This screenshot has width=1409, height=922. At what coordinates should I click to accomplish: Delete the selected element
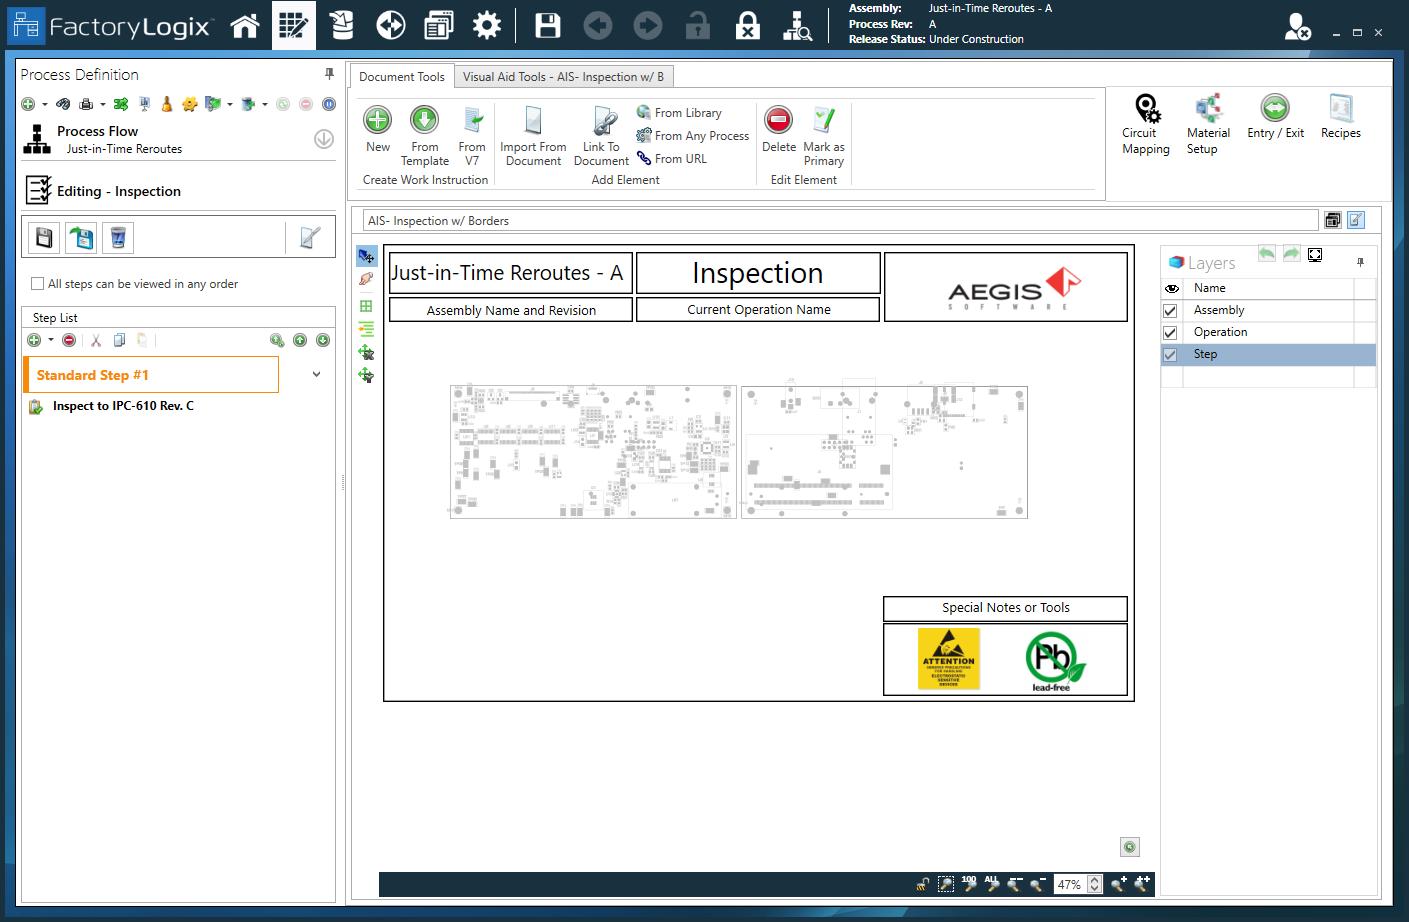tap(778, 121)
